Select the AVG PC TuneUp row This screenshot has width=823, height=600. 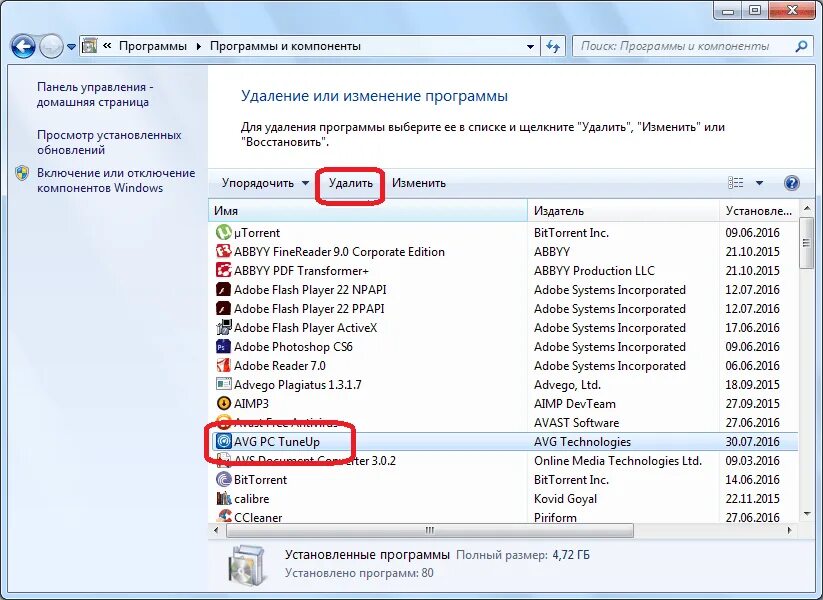click(x=504, y=441)
